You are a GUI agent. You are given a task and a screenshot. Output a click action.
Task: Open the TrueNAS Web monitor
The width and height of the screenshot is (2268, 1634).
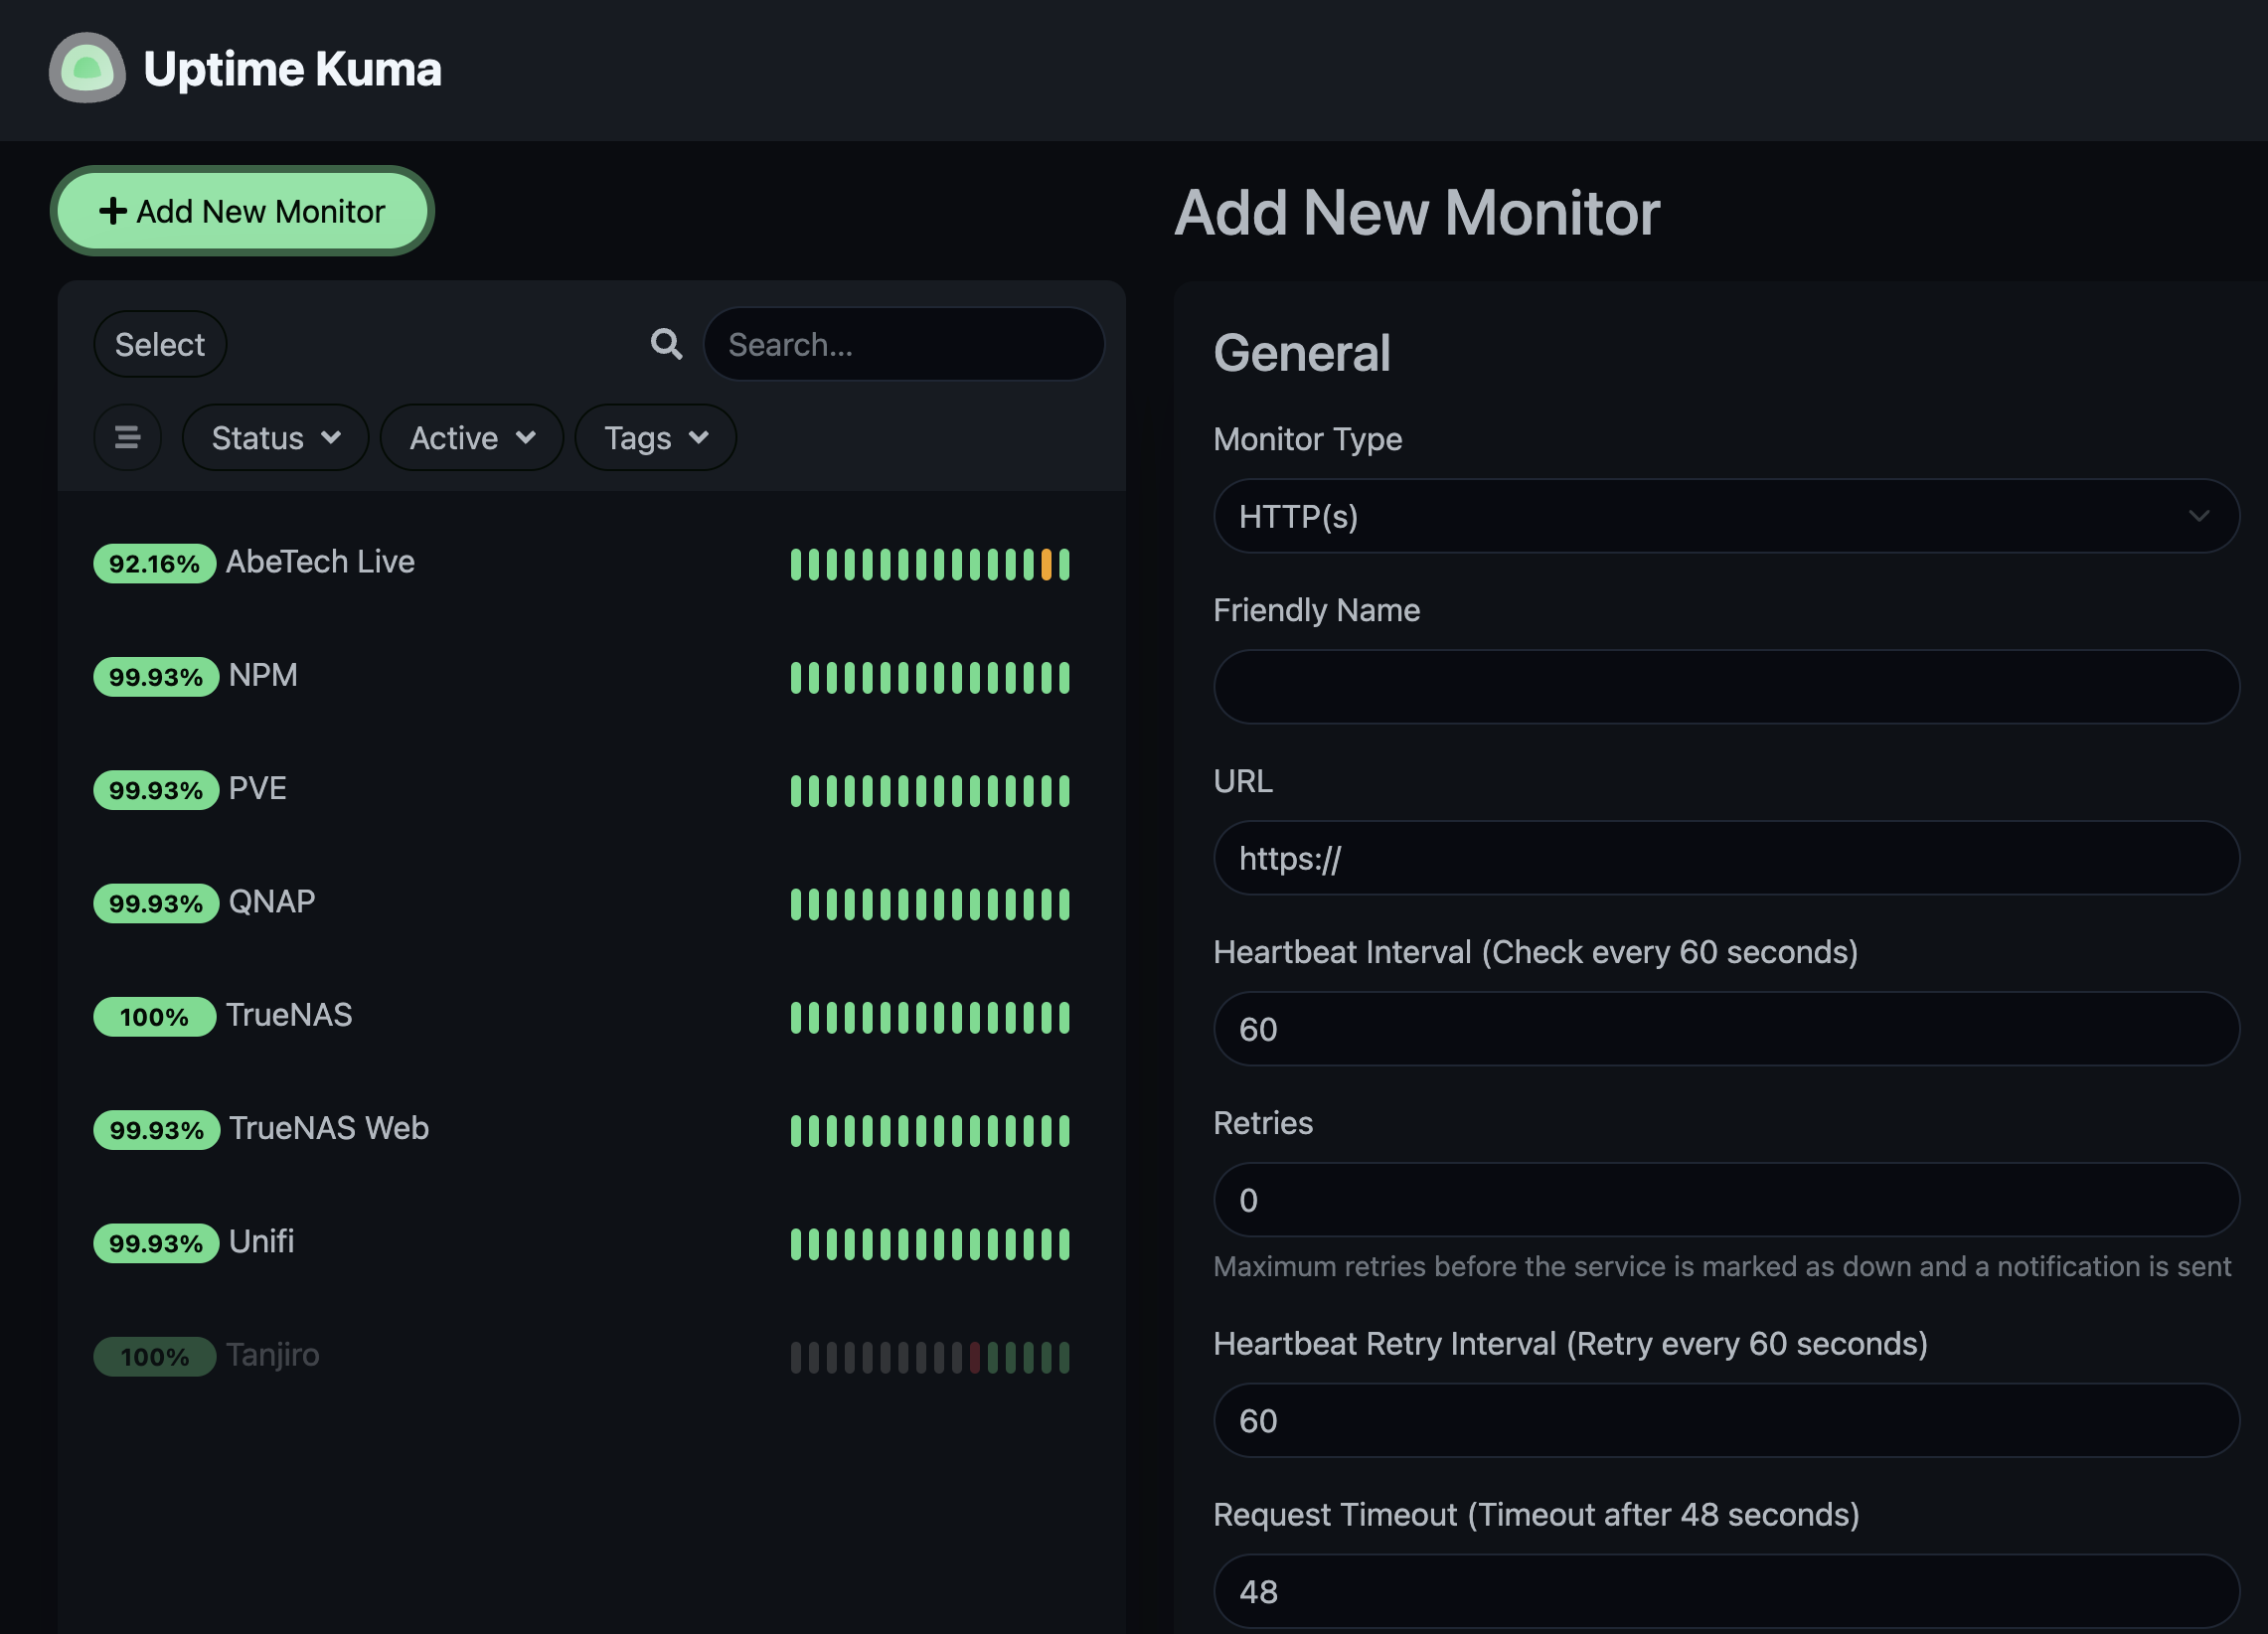[x=591, y=1129]
